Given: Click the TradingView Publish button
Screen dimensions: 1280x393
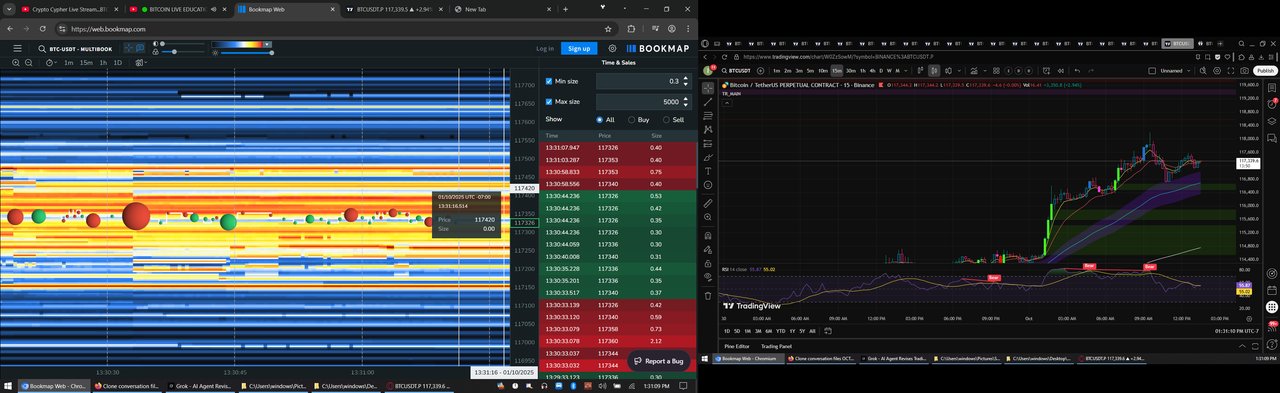Looking at the screenshot, I should pos(1266,71).
